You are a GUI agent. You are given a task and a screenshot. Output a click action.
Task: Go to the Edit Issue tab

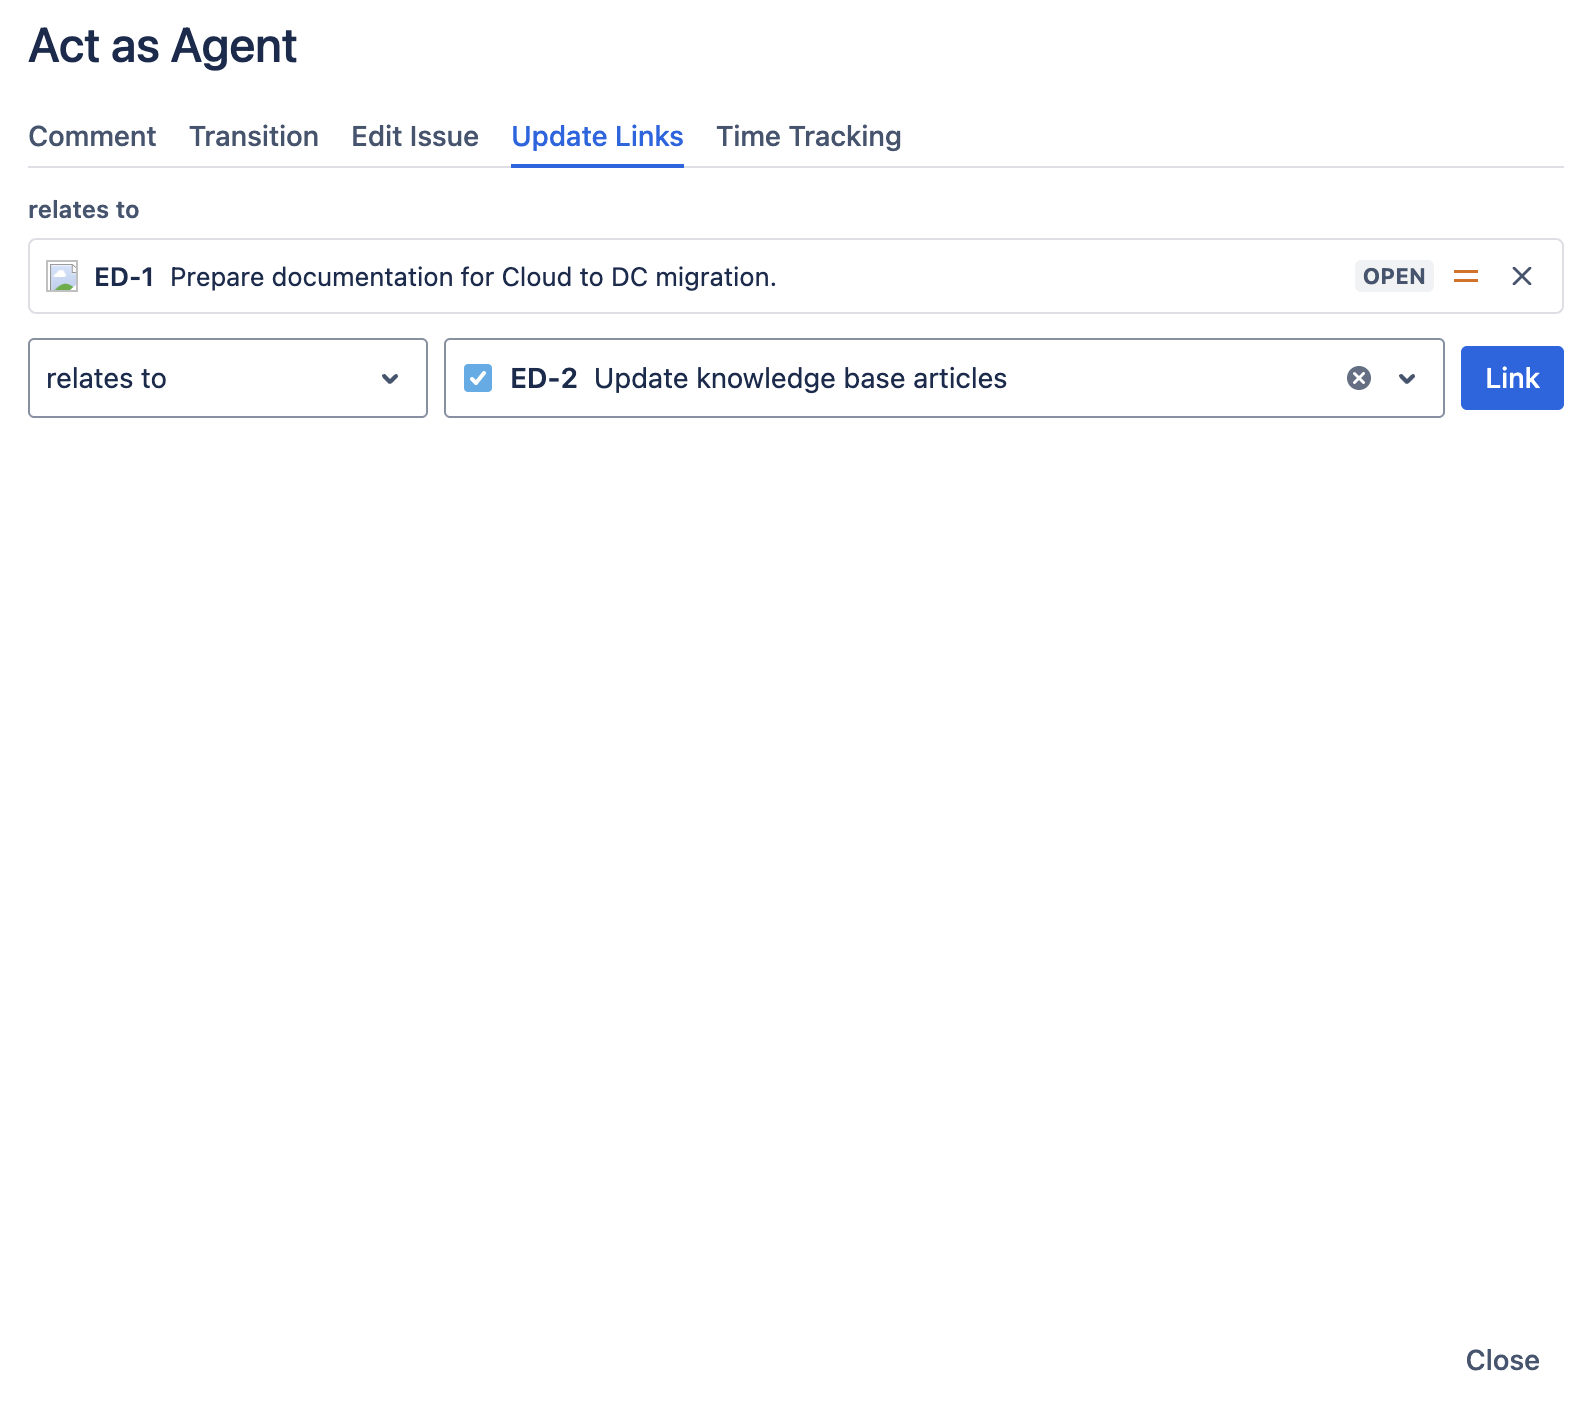[415, 136]
